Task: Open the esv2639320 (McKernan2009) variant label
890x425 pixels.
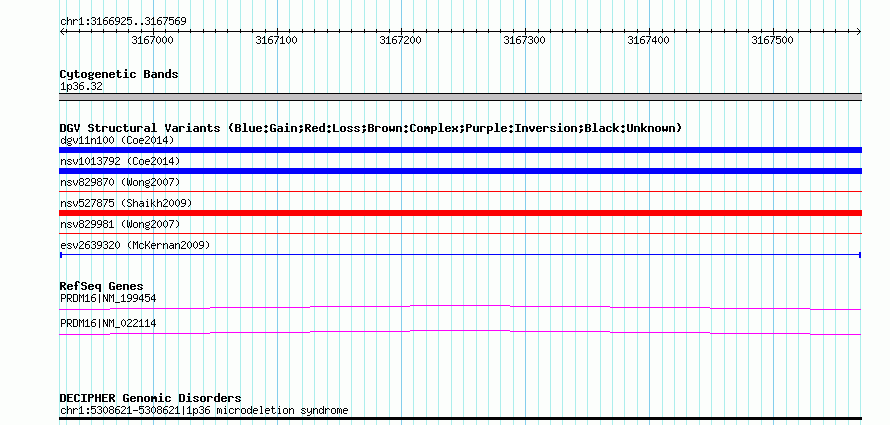Action: tap(135, 246)
